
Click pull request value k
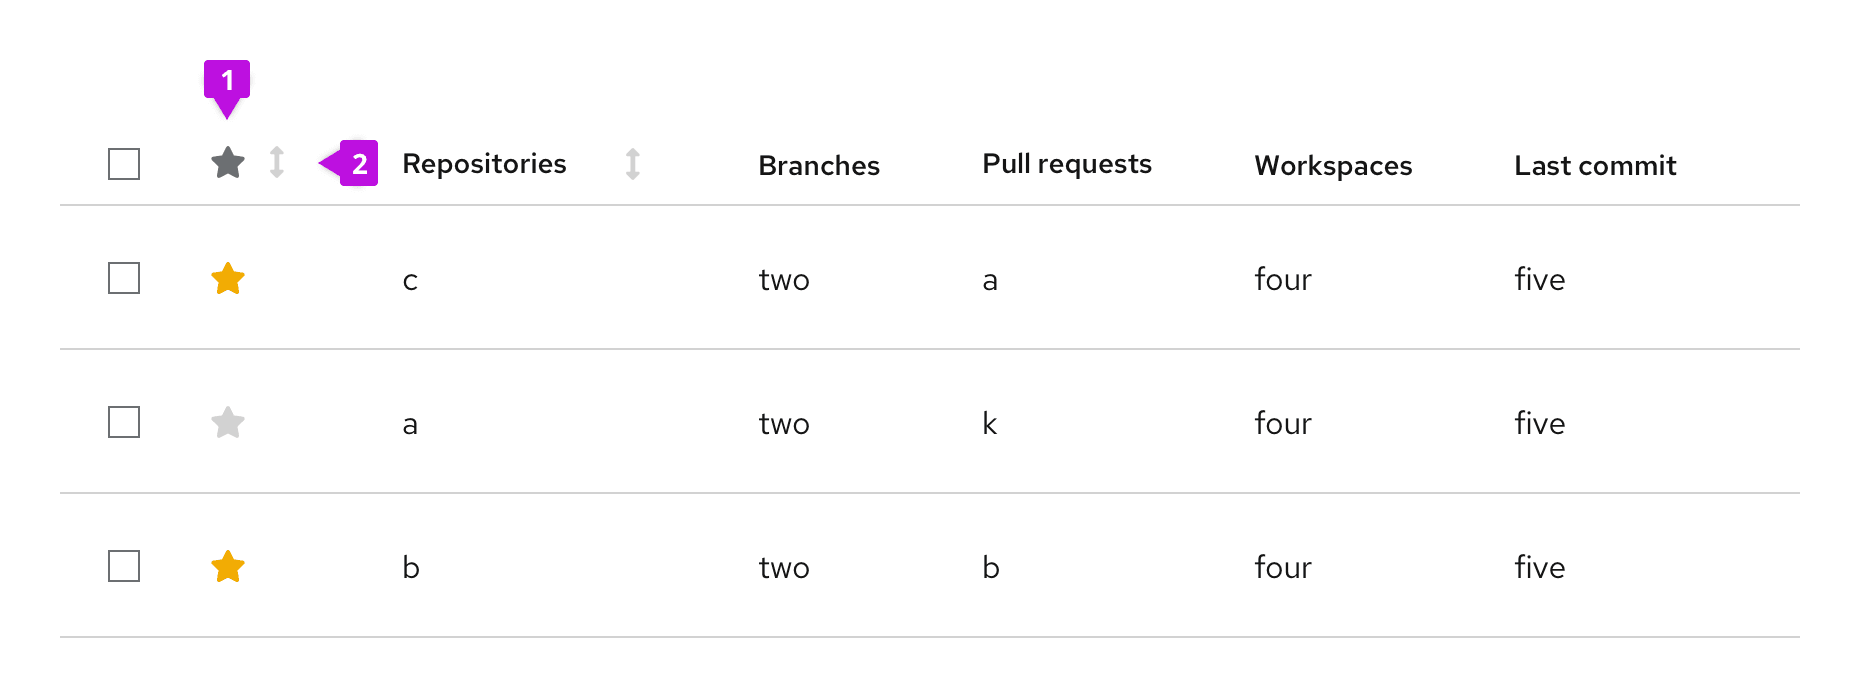990,424
